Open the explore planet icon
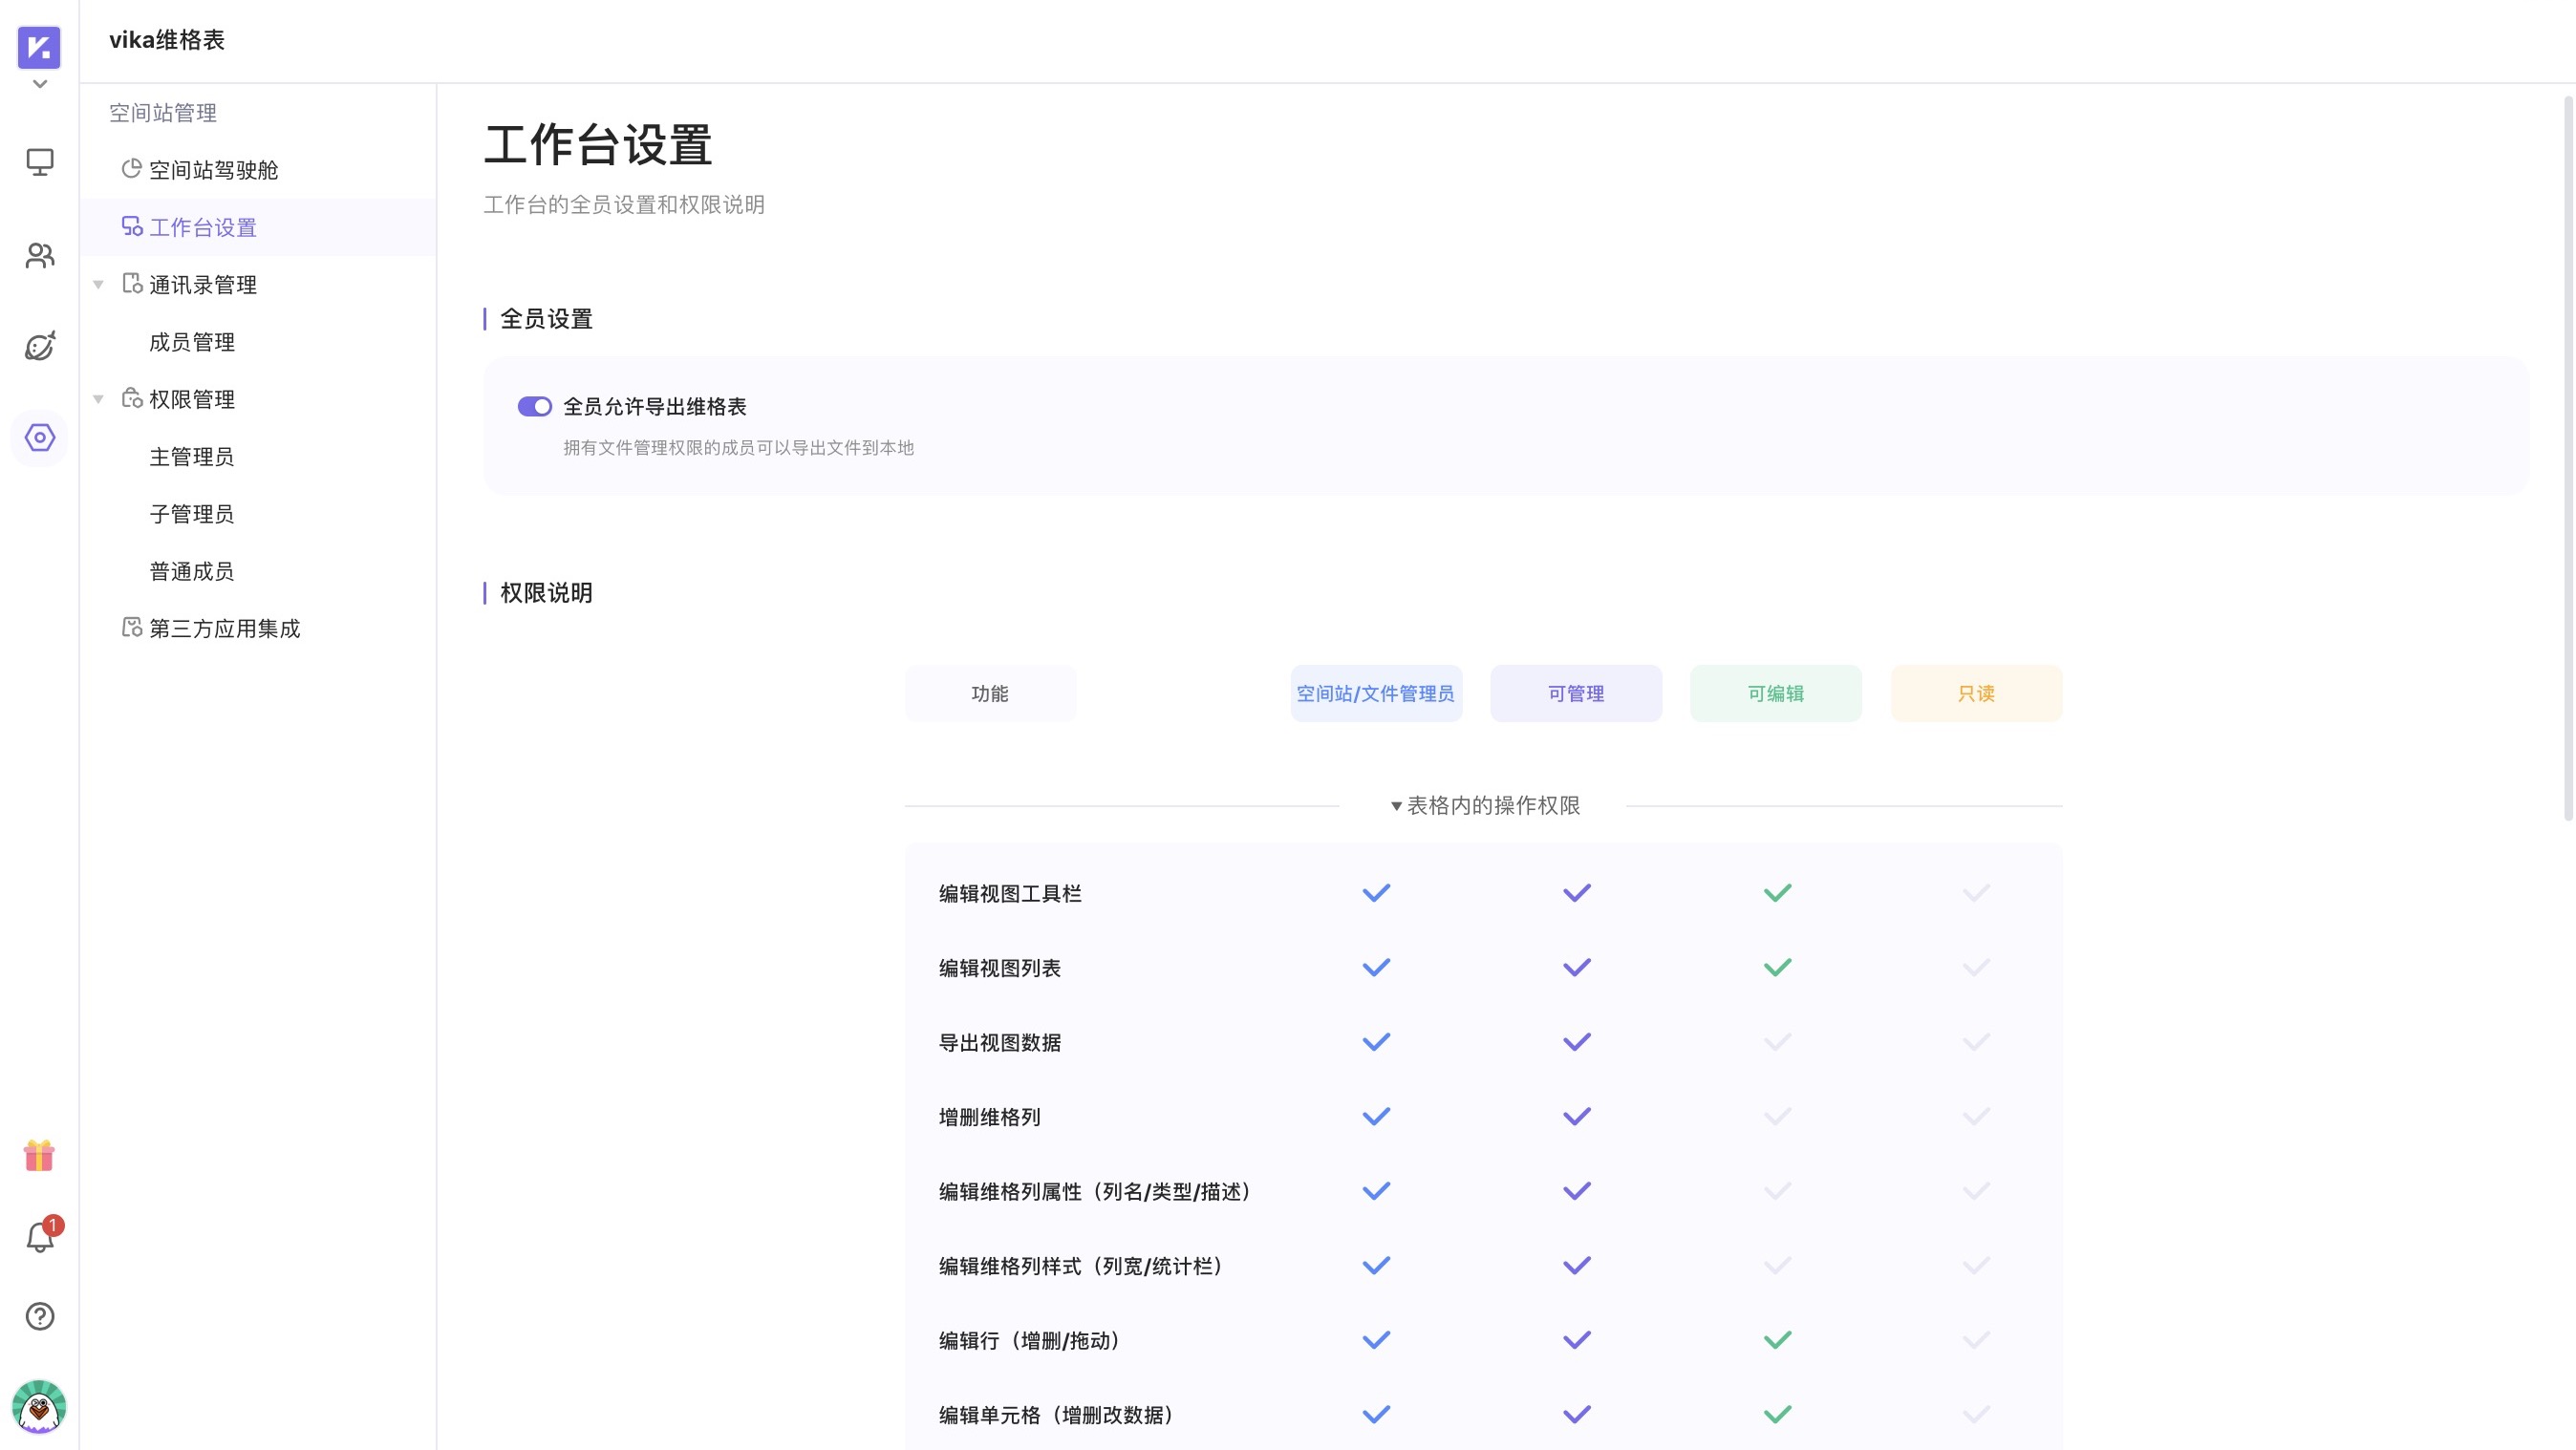 39,346
